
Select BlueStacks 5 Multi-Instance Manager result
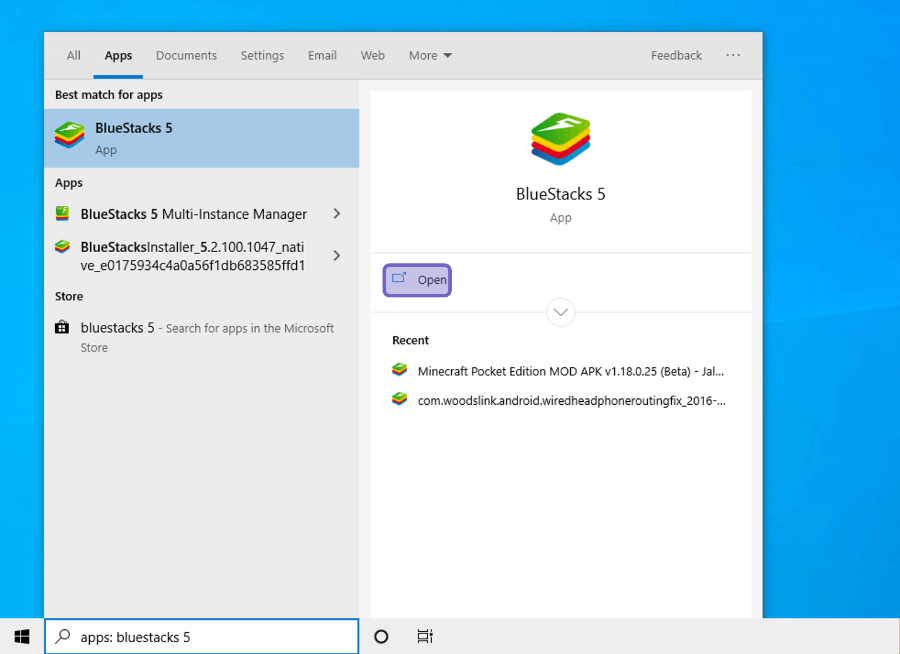201,214
